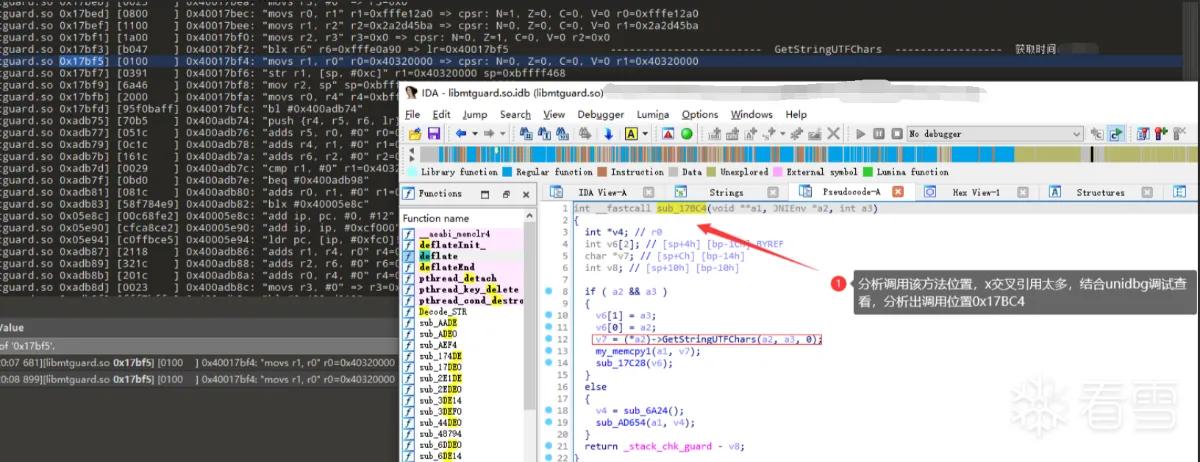Close the Strings tab

coord(773,192)
